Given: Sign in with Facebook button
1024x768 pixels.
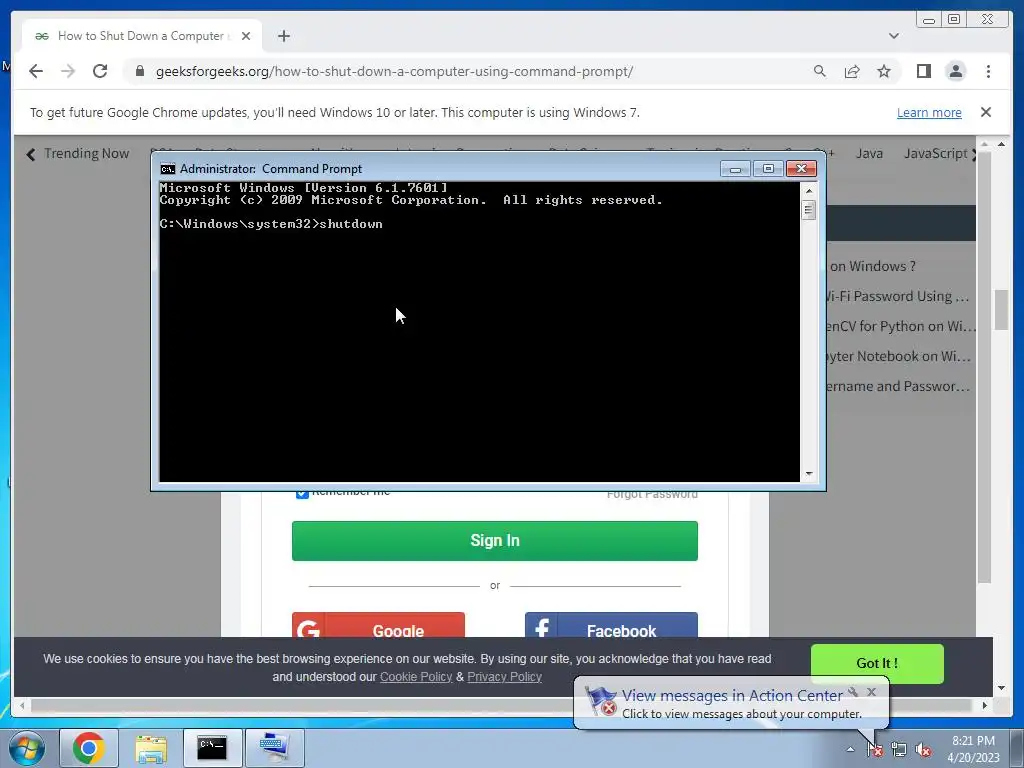Looking at the screenshot, I should pyautogui.click(x=611, y=625).
